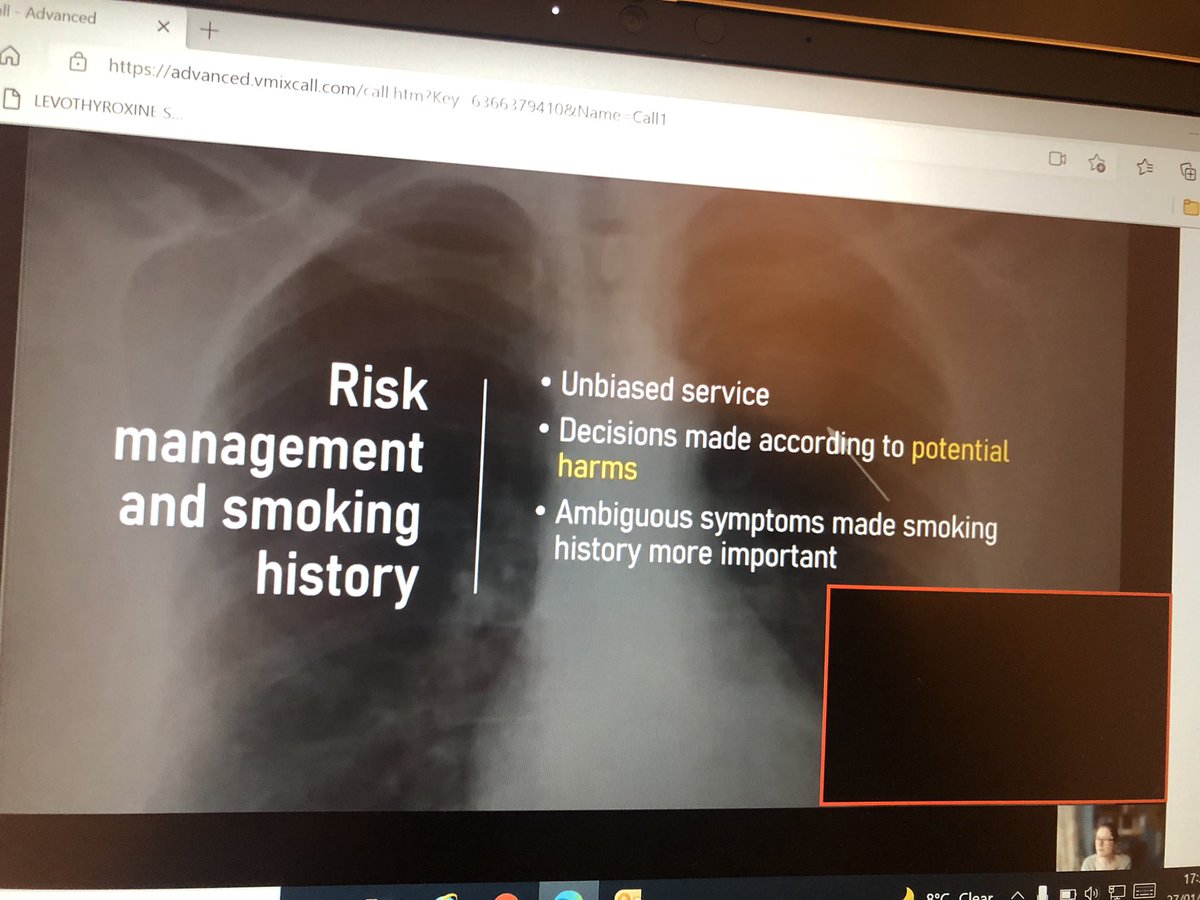Open the favorites list
The height and width of the screenshot is (900, 1200).
tap(1145, 168)
